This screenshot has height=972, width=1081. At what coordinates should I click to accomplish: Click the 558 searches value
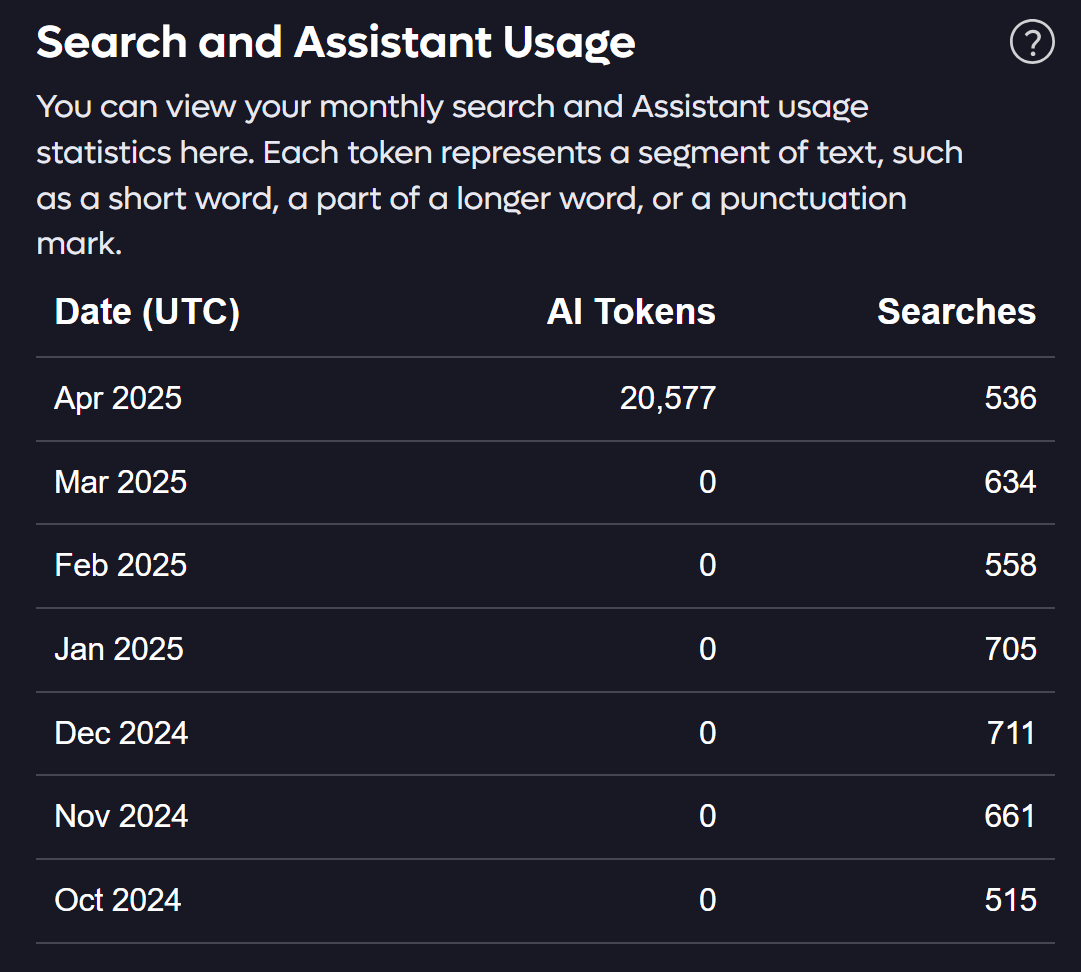click(1010, 565)
